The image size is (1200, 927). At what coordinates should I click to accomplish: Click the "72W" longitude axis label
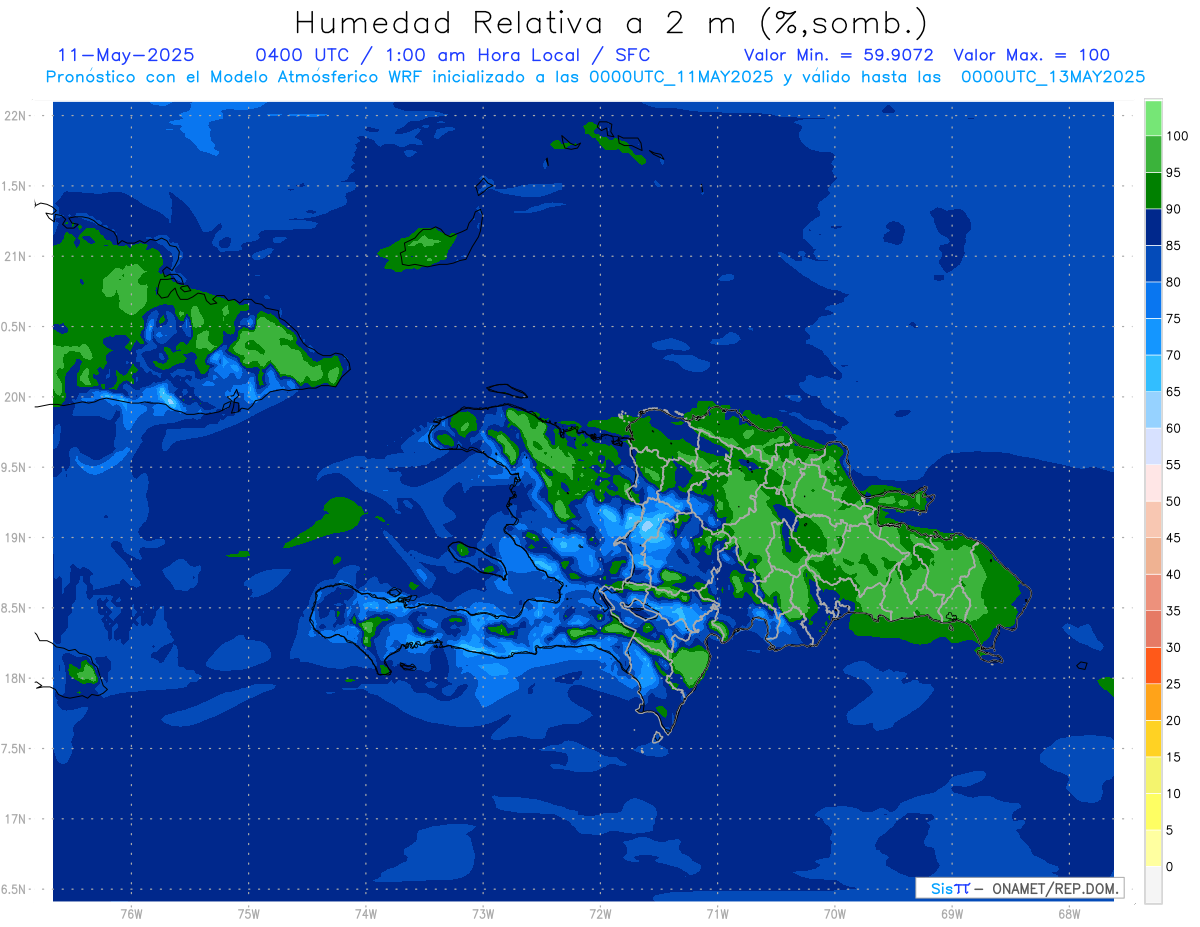tap(600, 914)
